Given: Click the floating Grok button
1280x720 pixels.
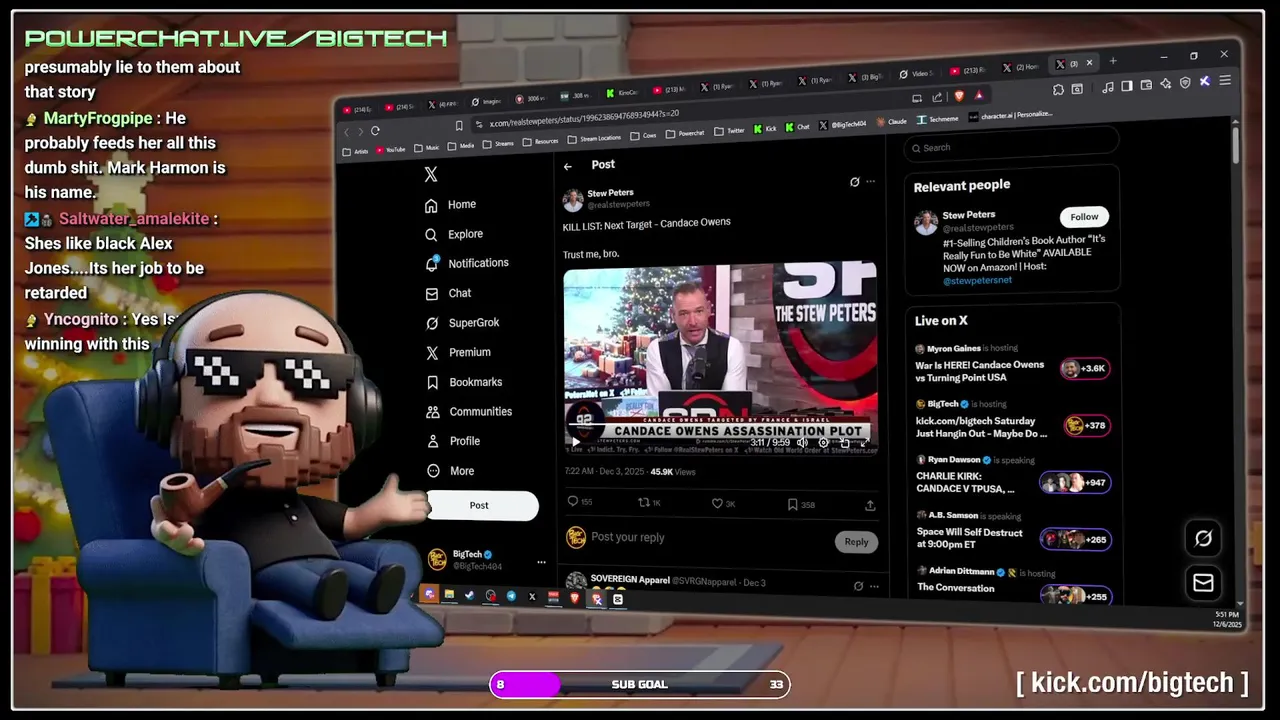Looking at the screenshot, I should click(1203, 539).
